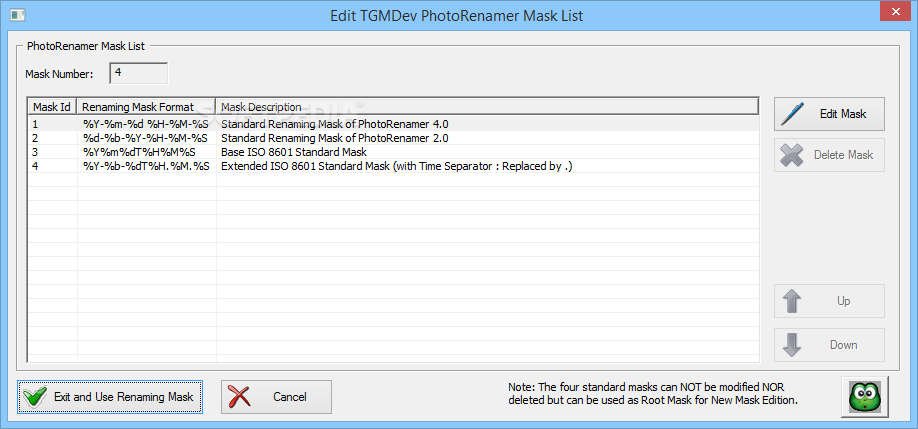Click description 'Standard Renaming Mask of PhotoRenamer 4.0'
Screen dimensions: 918x429
pos(335,124)
